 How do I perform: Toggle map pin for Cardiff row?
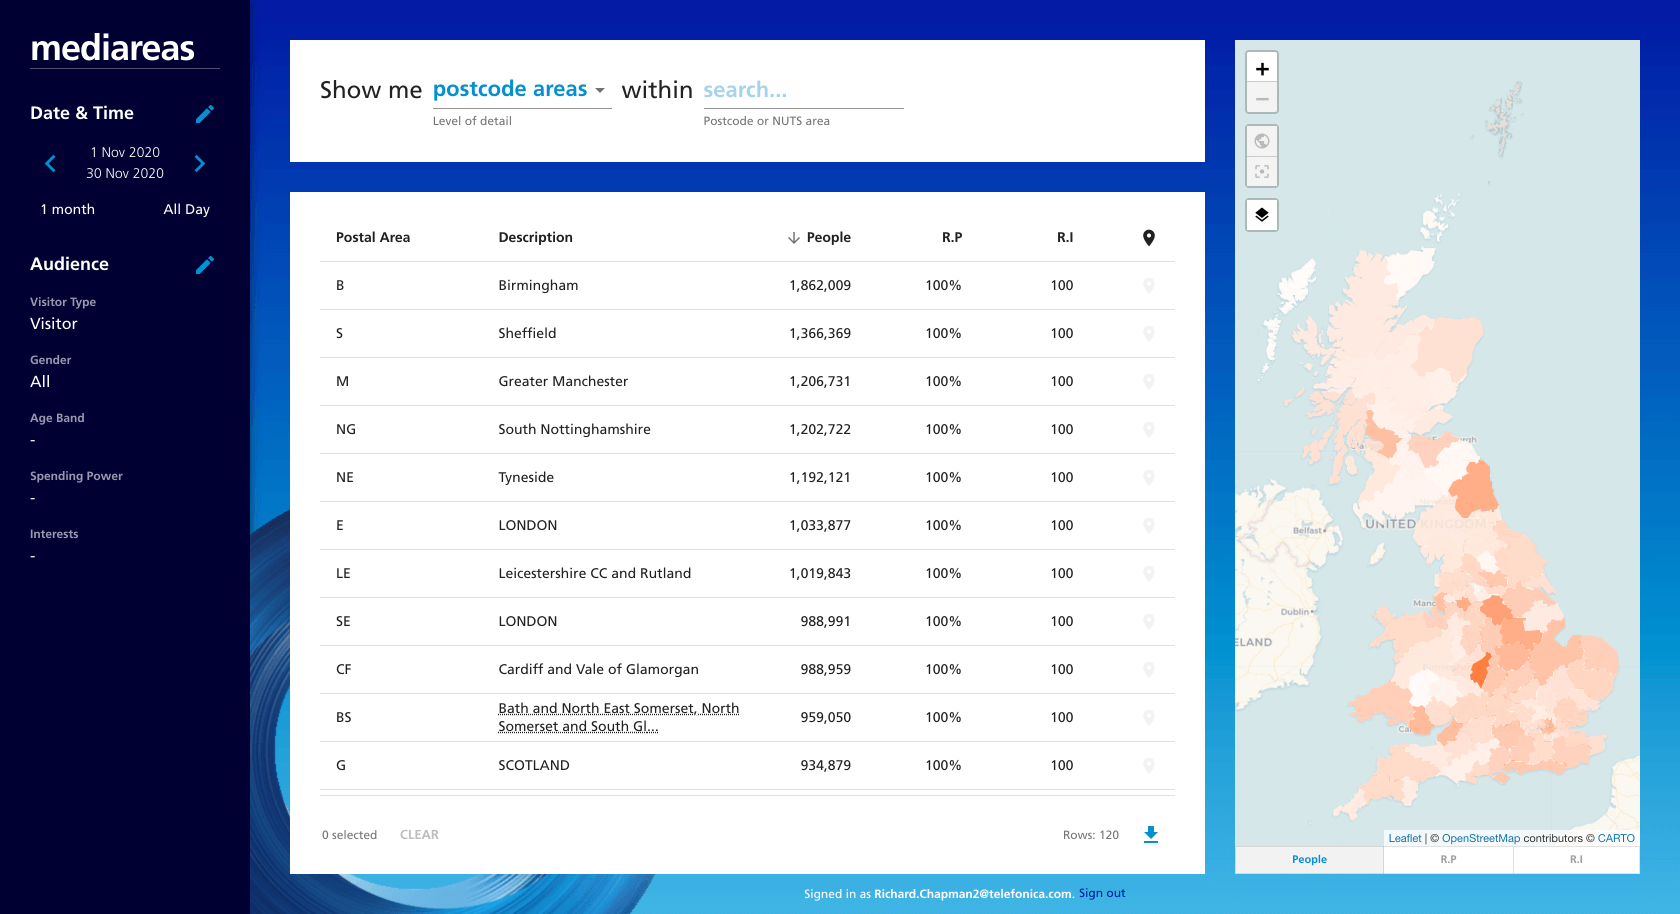pyautogui.click(x=1149, y=670)
